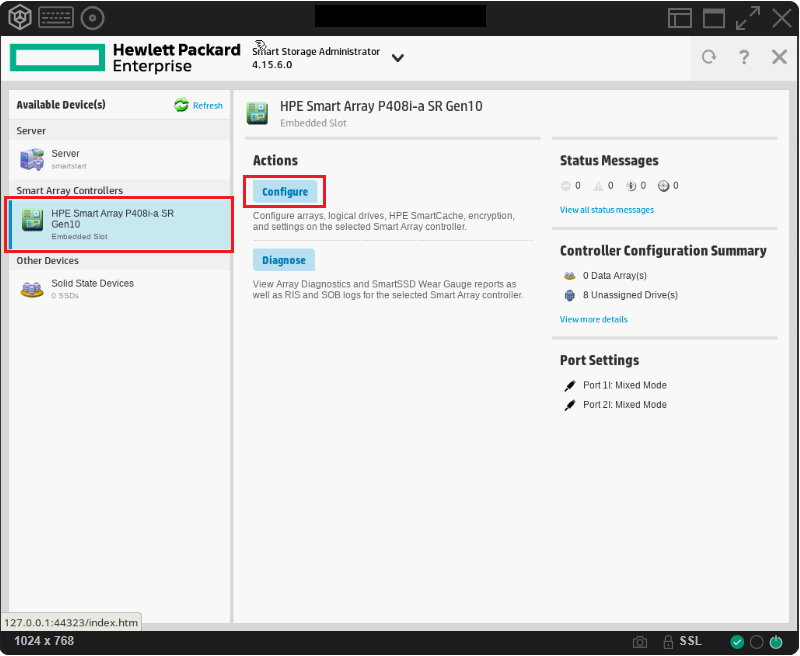Image resolution: width=800 pixels, height=656 pixels.
Task: Click the 0 Data Array(s) text
Action: 615,276
